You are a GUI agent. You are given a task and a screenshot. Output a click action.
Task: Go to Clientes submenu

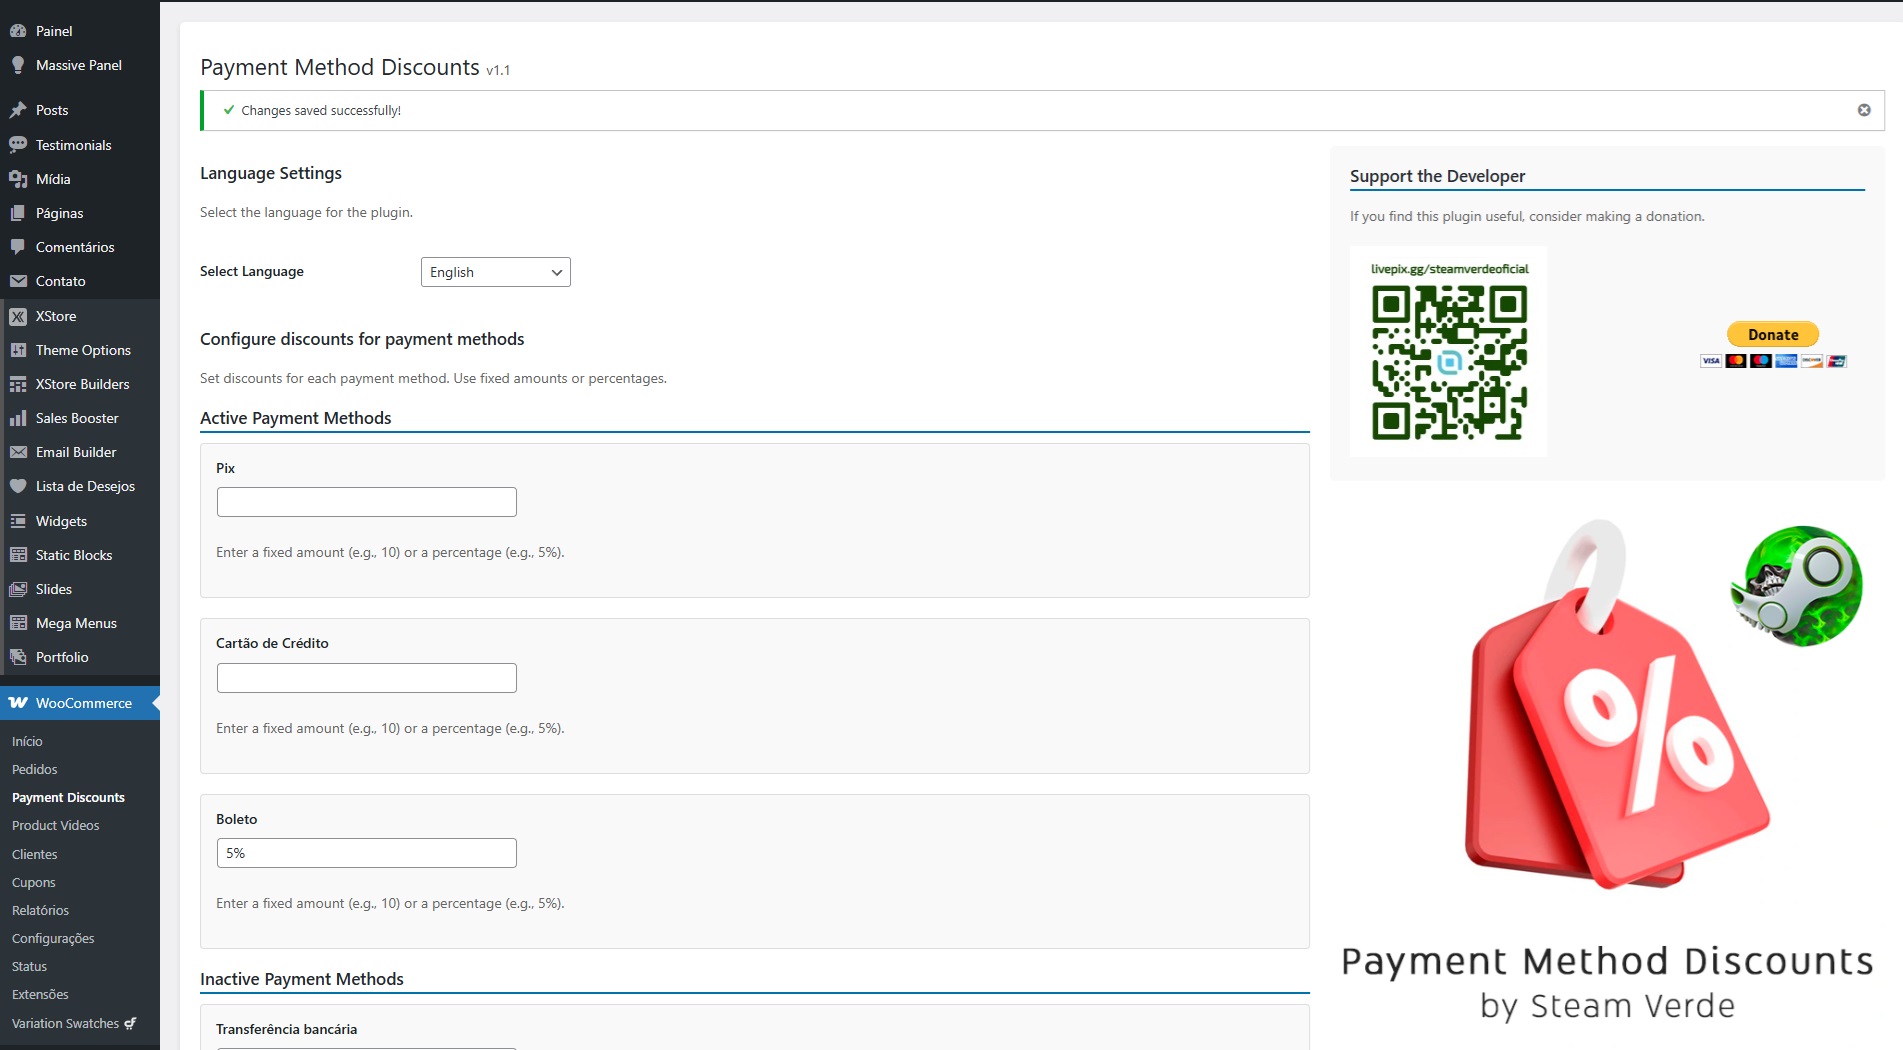pyautogui.click(x=35, y=854)
